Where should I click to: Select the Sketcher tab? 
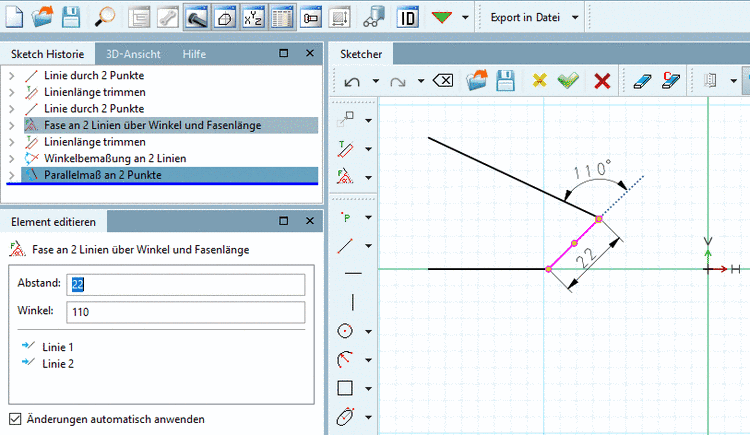point(361,54)
